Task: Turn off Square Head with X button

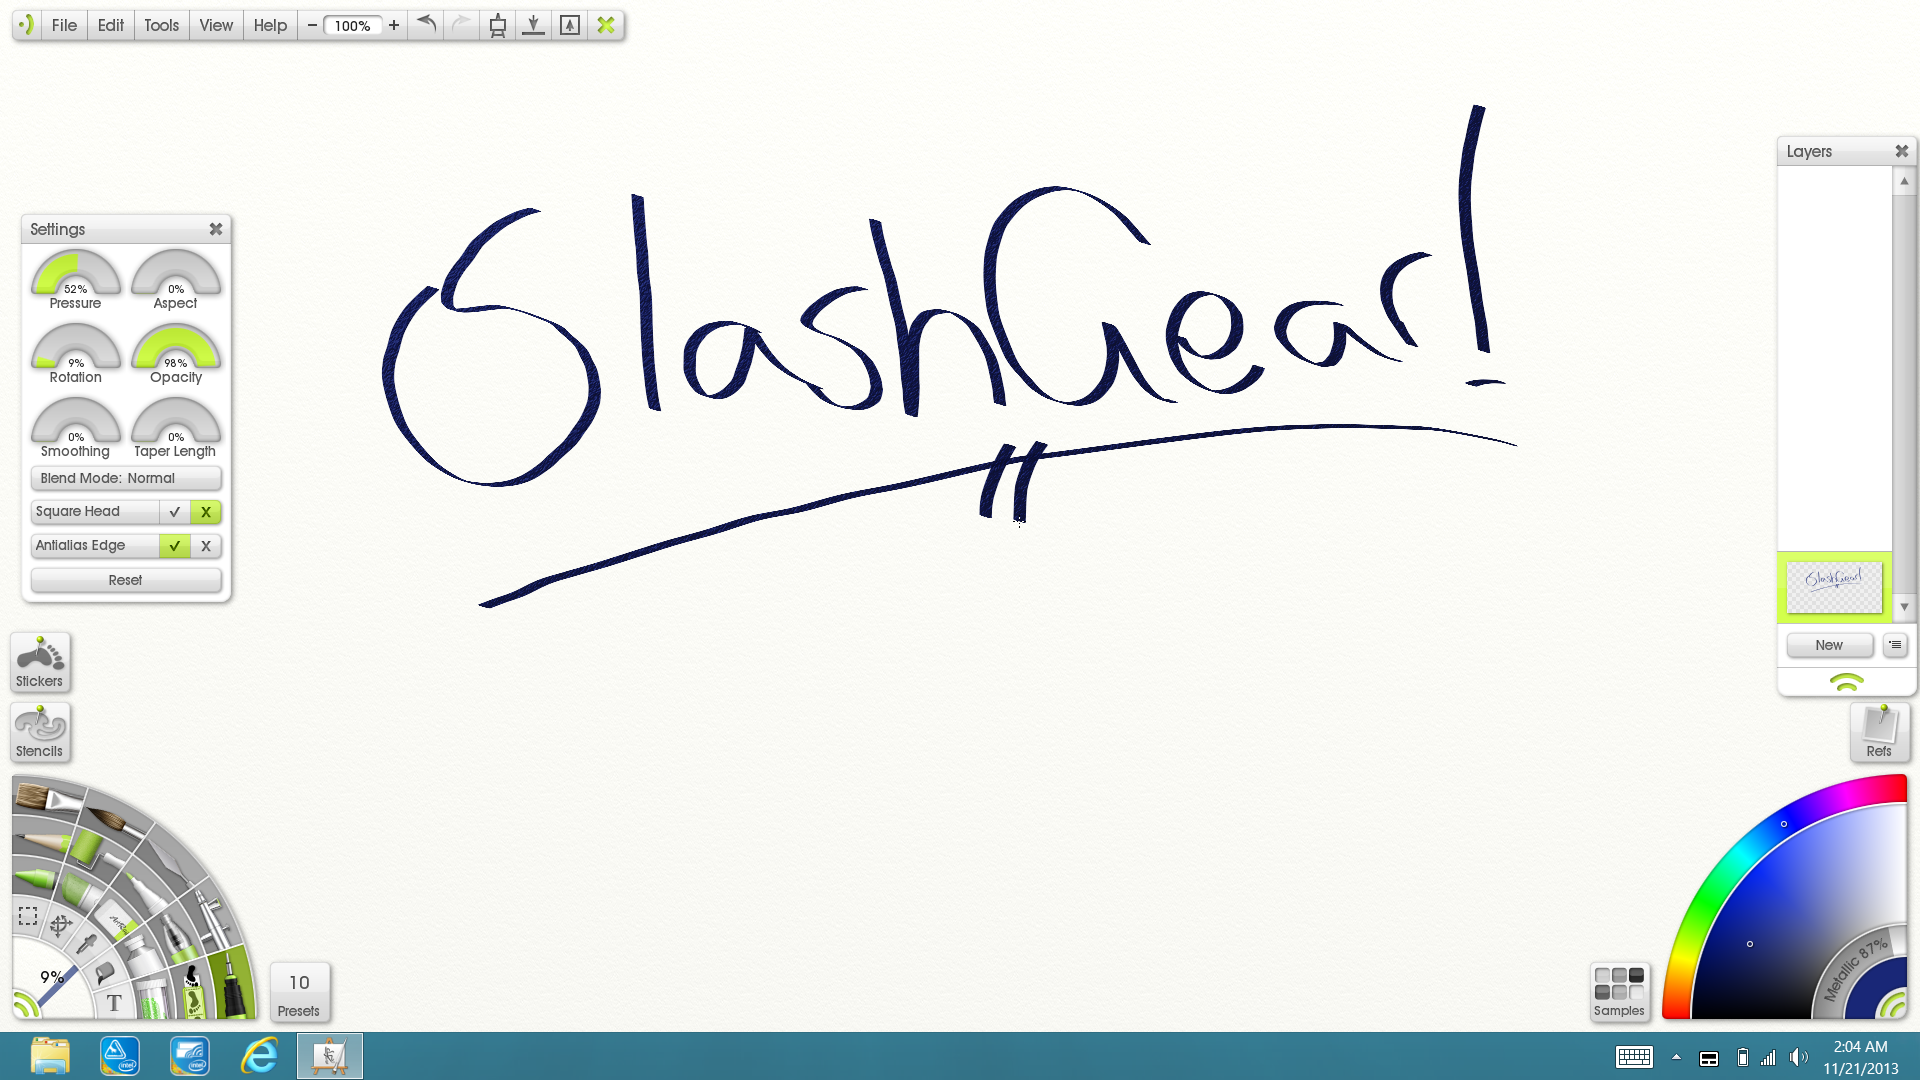Action: 206,512
